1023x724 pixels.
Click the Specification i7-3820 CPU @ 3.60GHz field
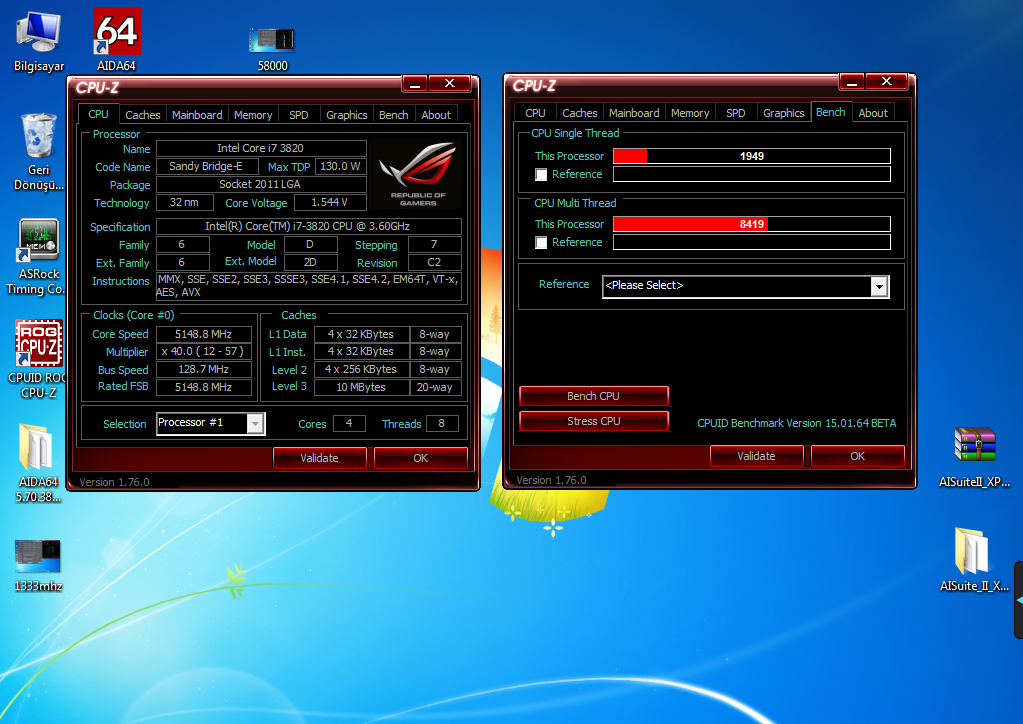pyautogui.click(x=309, y=226)
